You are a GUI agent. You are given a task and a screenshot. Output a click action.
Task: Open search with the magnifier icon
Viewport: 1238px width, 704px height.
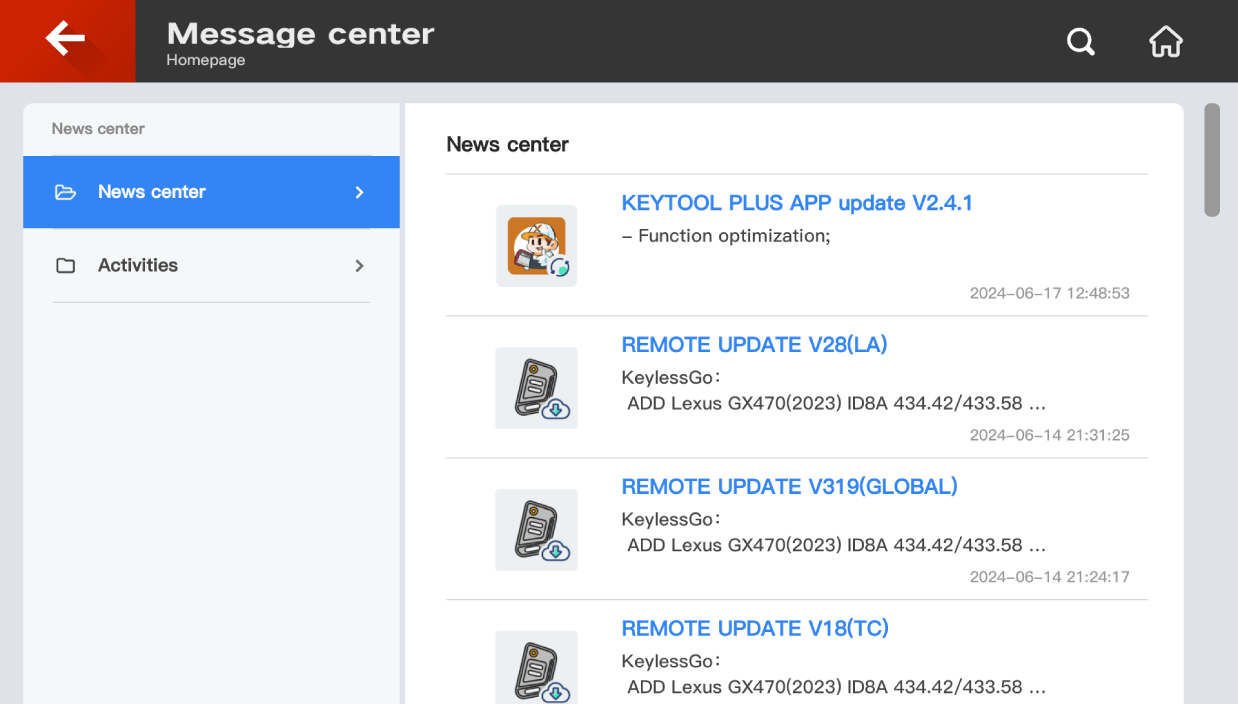pos(1081,42)
